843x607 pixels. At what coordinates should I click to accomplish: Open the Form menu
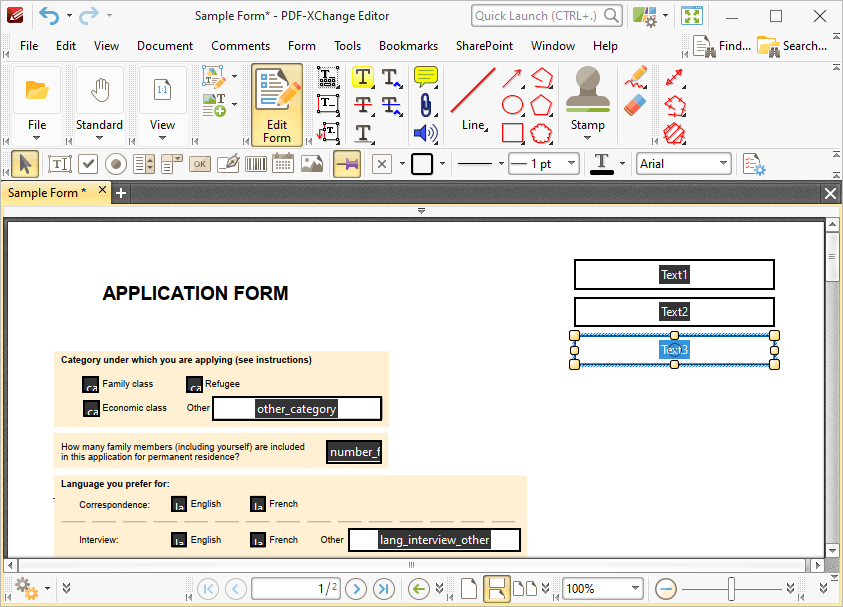[x=302, y=46]
